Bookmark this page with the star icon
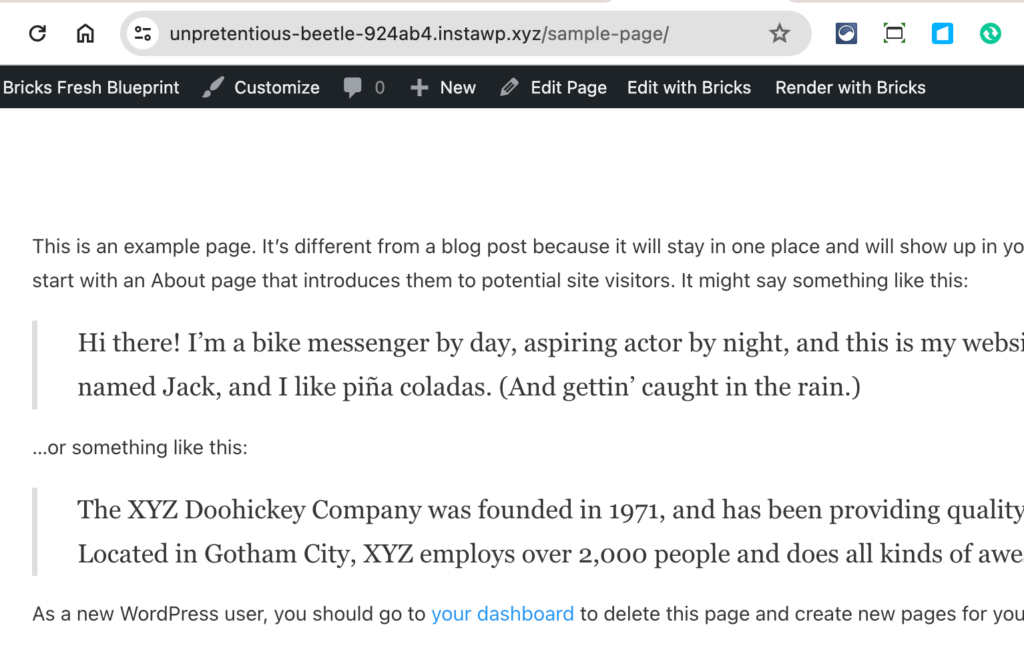This screenshot has width=1024, height=664. [779, 33]
